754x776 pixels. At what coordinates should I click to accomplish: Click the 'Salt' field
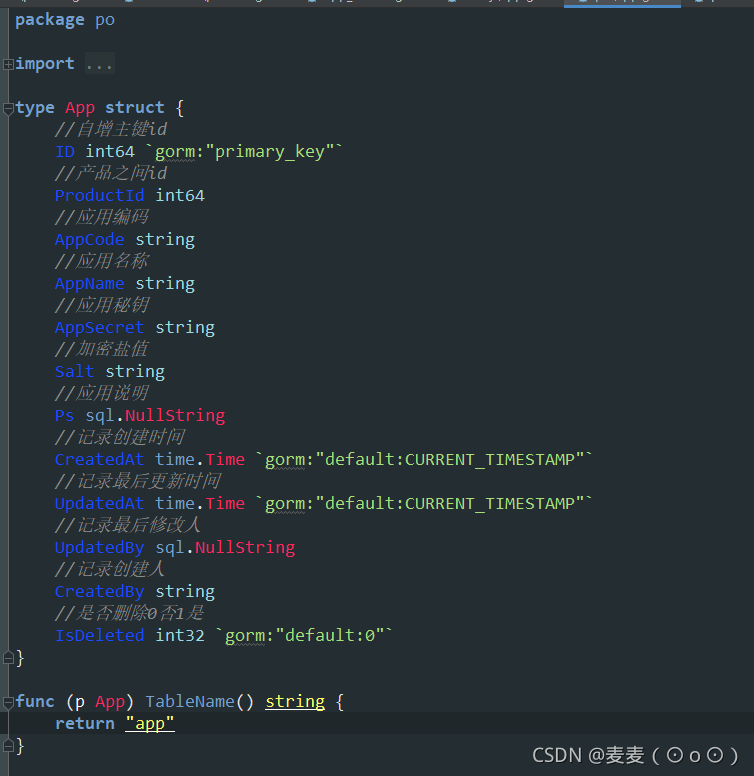click(x=74, y=371)
